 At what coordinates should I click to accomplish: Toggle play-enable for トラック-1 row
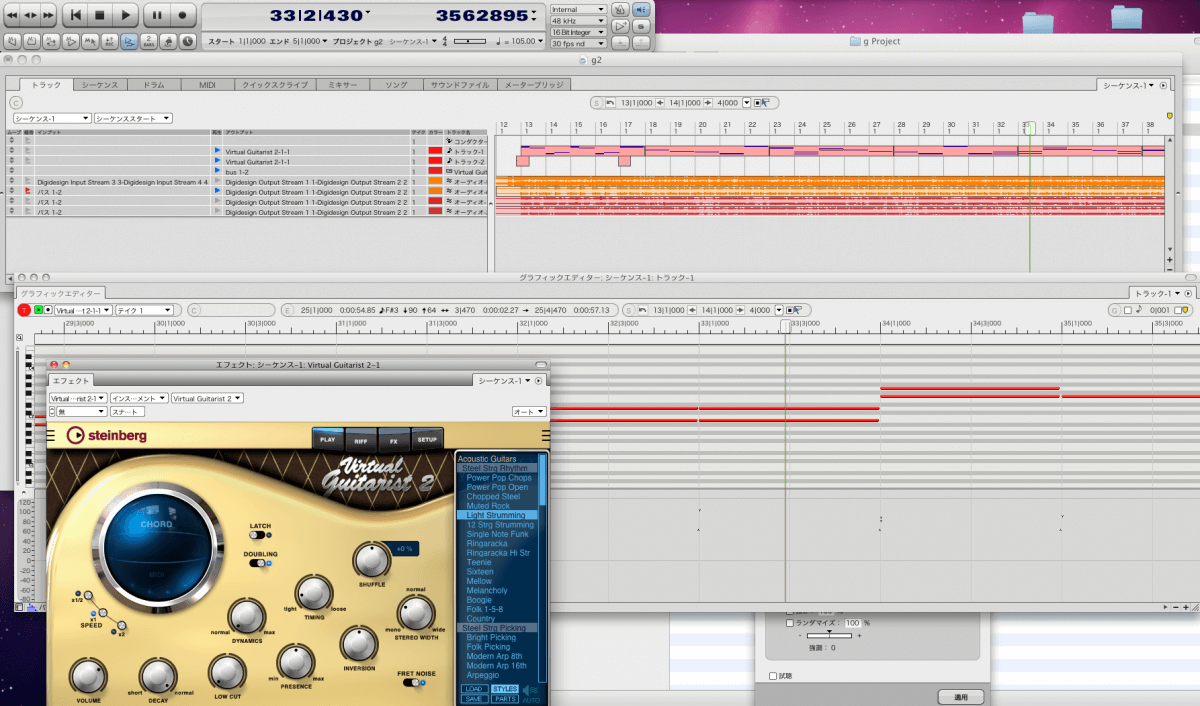pos(217,151)
